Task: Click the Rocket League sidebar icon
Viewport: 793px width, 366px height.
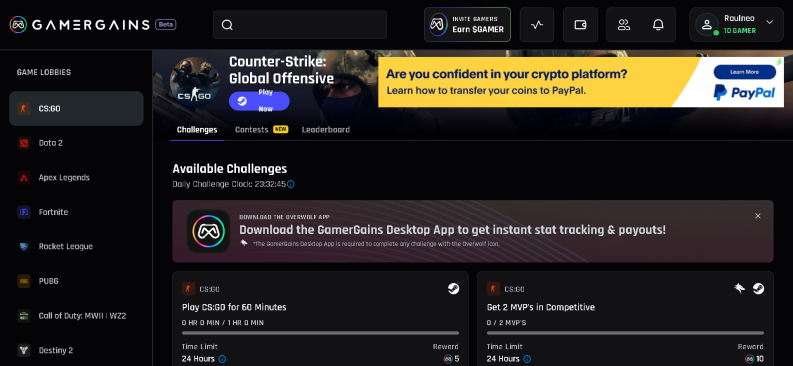Action: tap(24, 246)
